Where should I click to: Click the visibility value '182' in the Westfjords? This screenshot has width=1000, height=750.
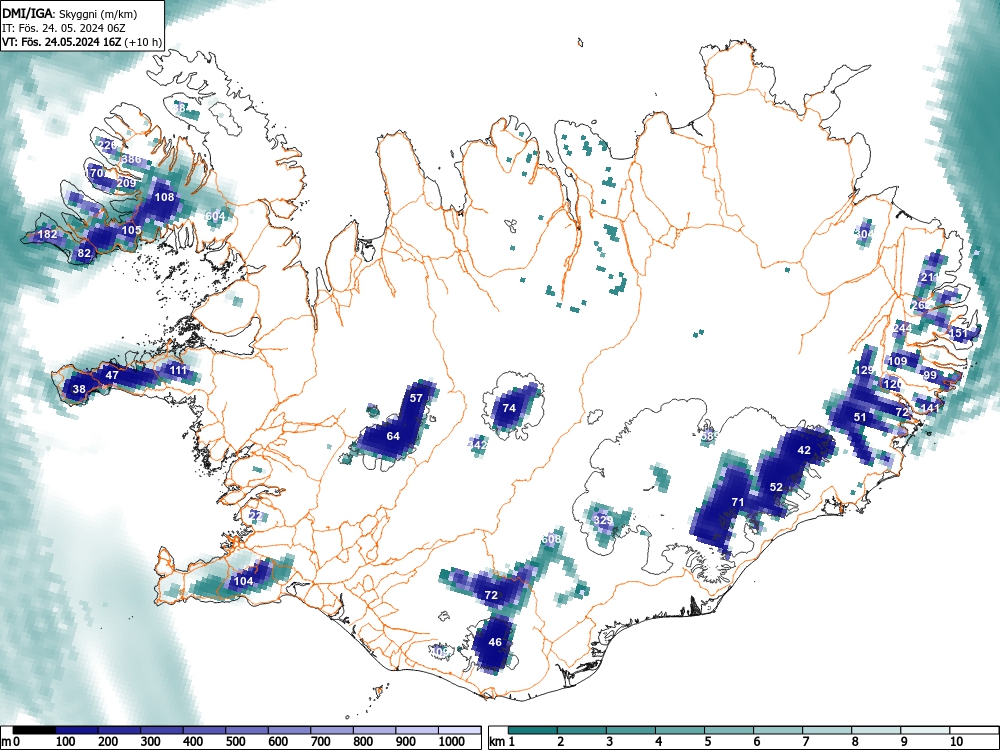click(x=48, y=235)
